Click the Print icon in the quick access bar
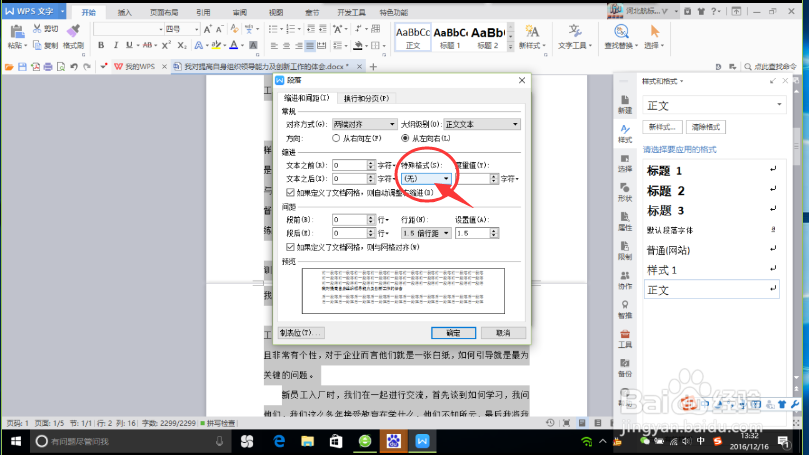The image size is (809, 455). tap(48, 67)
